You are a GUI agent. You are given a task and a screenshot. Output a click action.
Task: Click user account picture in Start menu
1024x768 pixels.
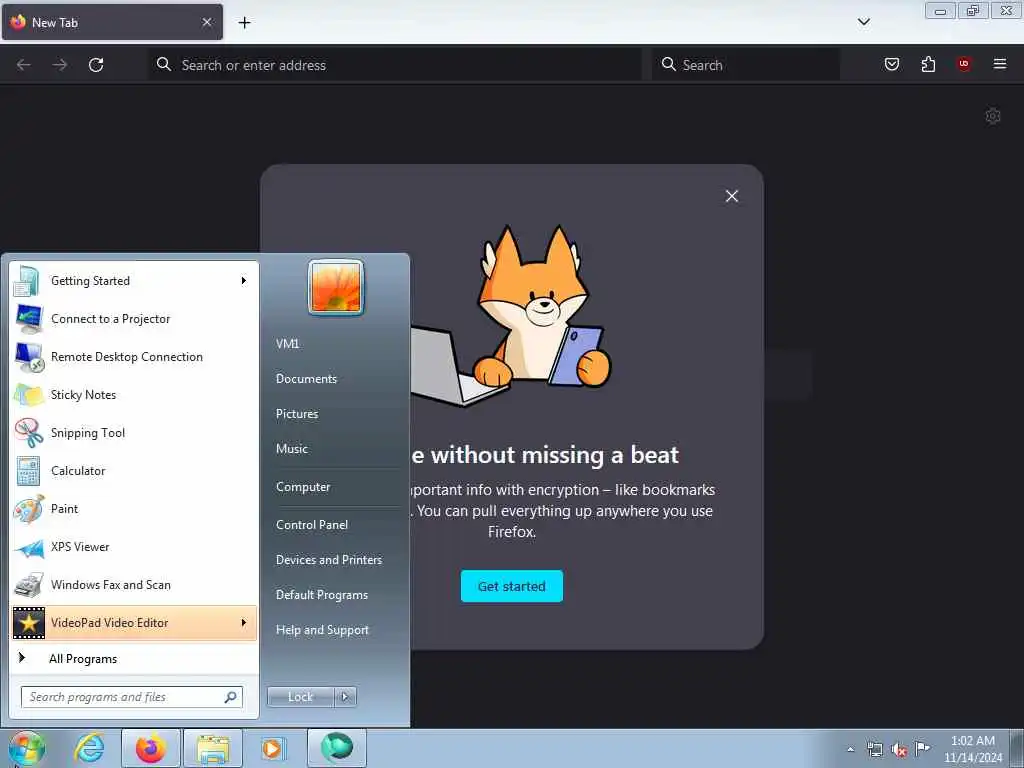pyautogui.click(x=336, y=287)
